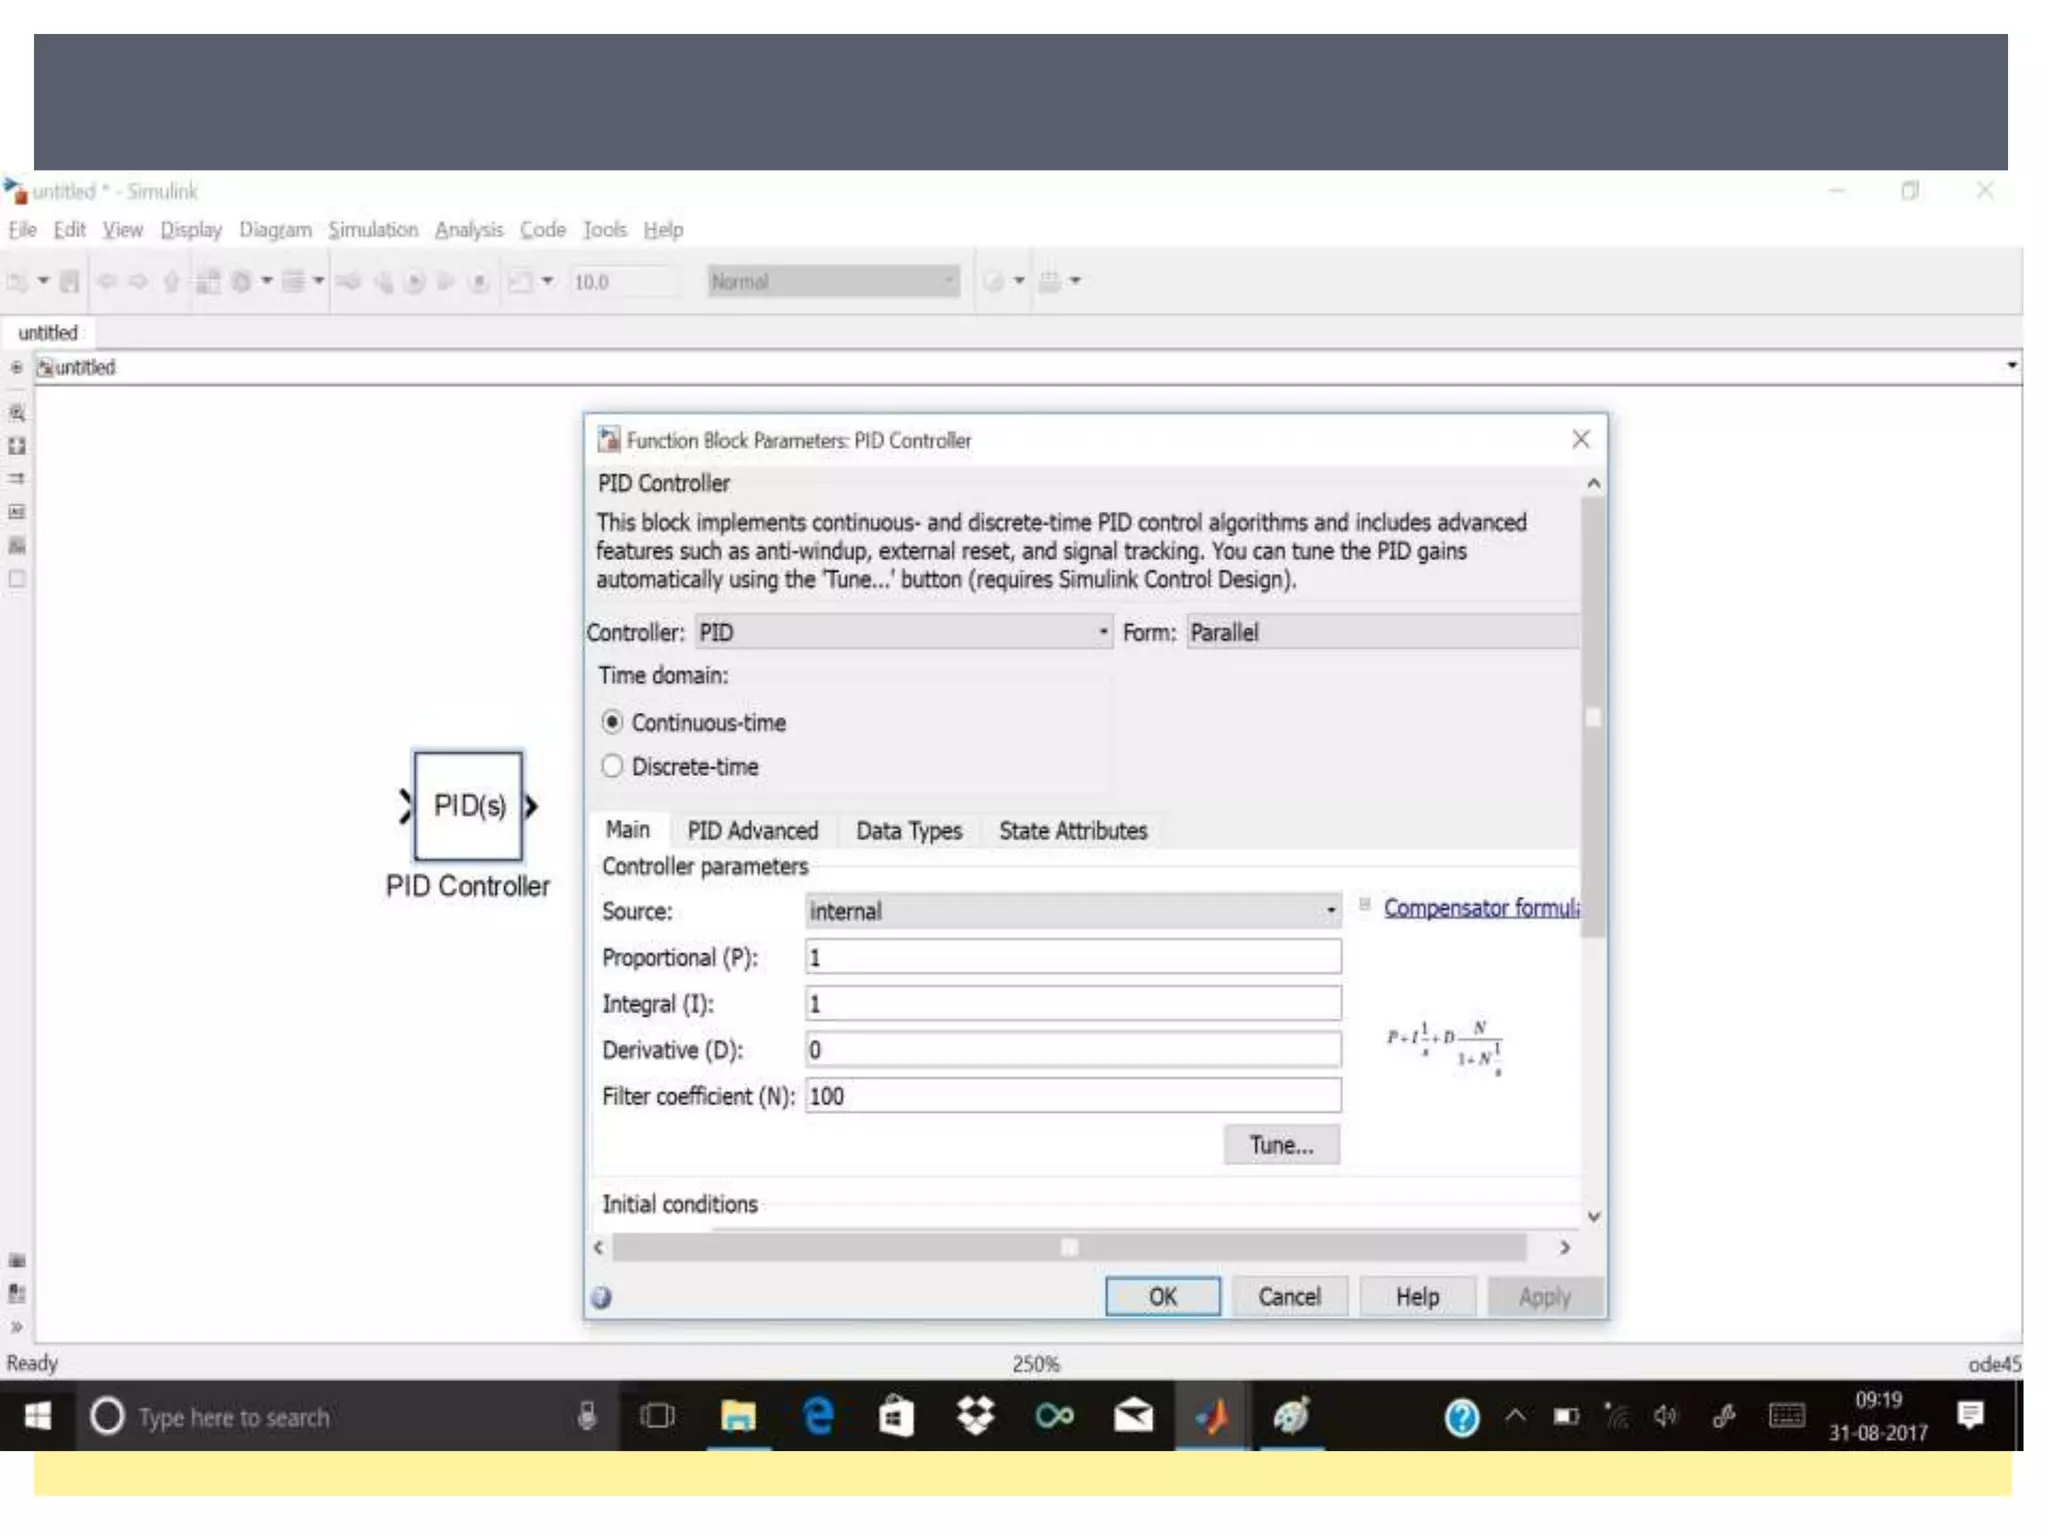Click the Image icon in left palette
Viewport: 2048px width, 1536px height.
(17, 546)
